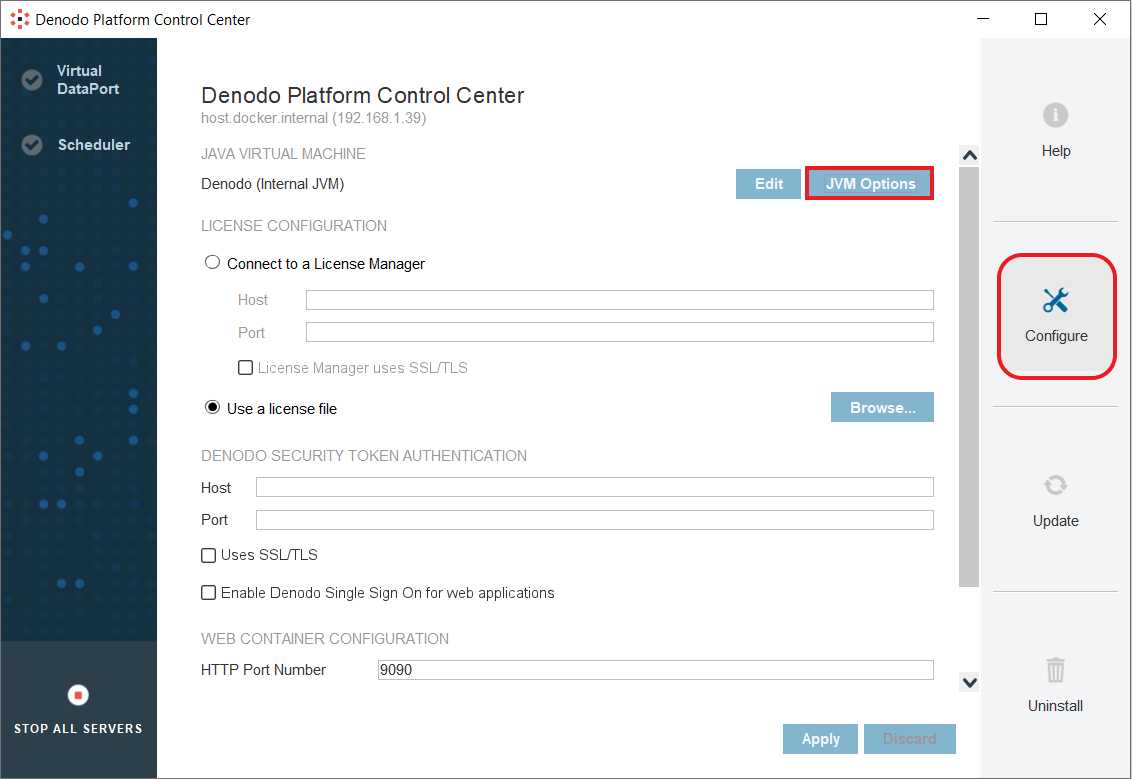Select Connect to a License Manager radio

tap(212, 262)
